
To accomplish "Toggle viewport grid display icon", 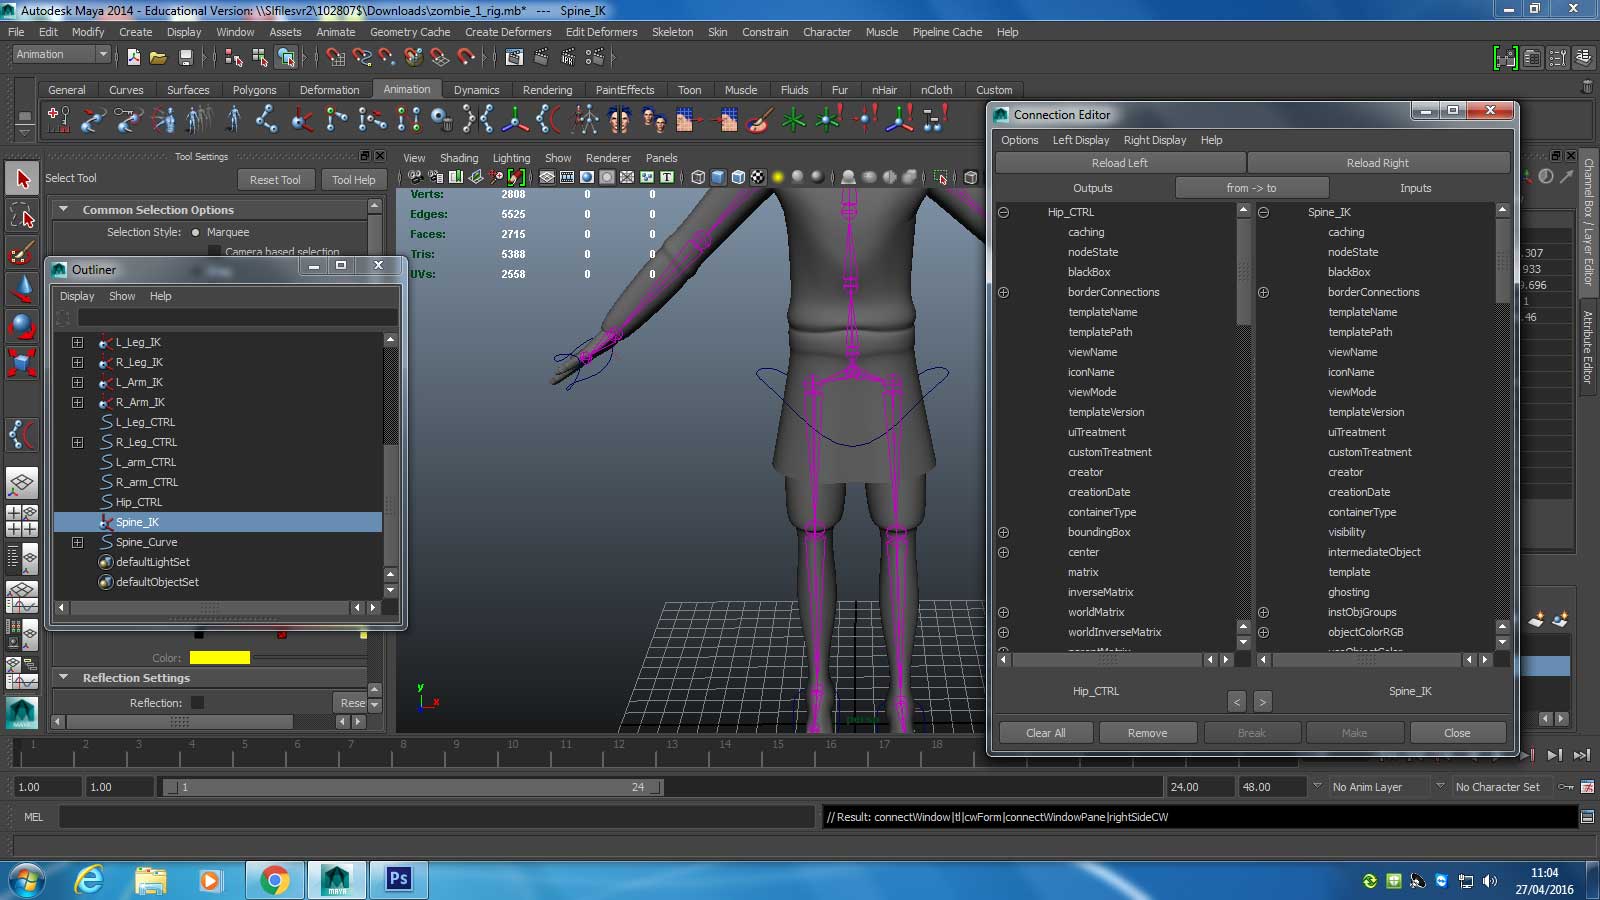I will click(x=547, y=177).
